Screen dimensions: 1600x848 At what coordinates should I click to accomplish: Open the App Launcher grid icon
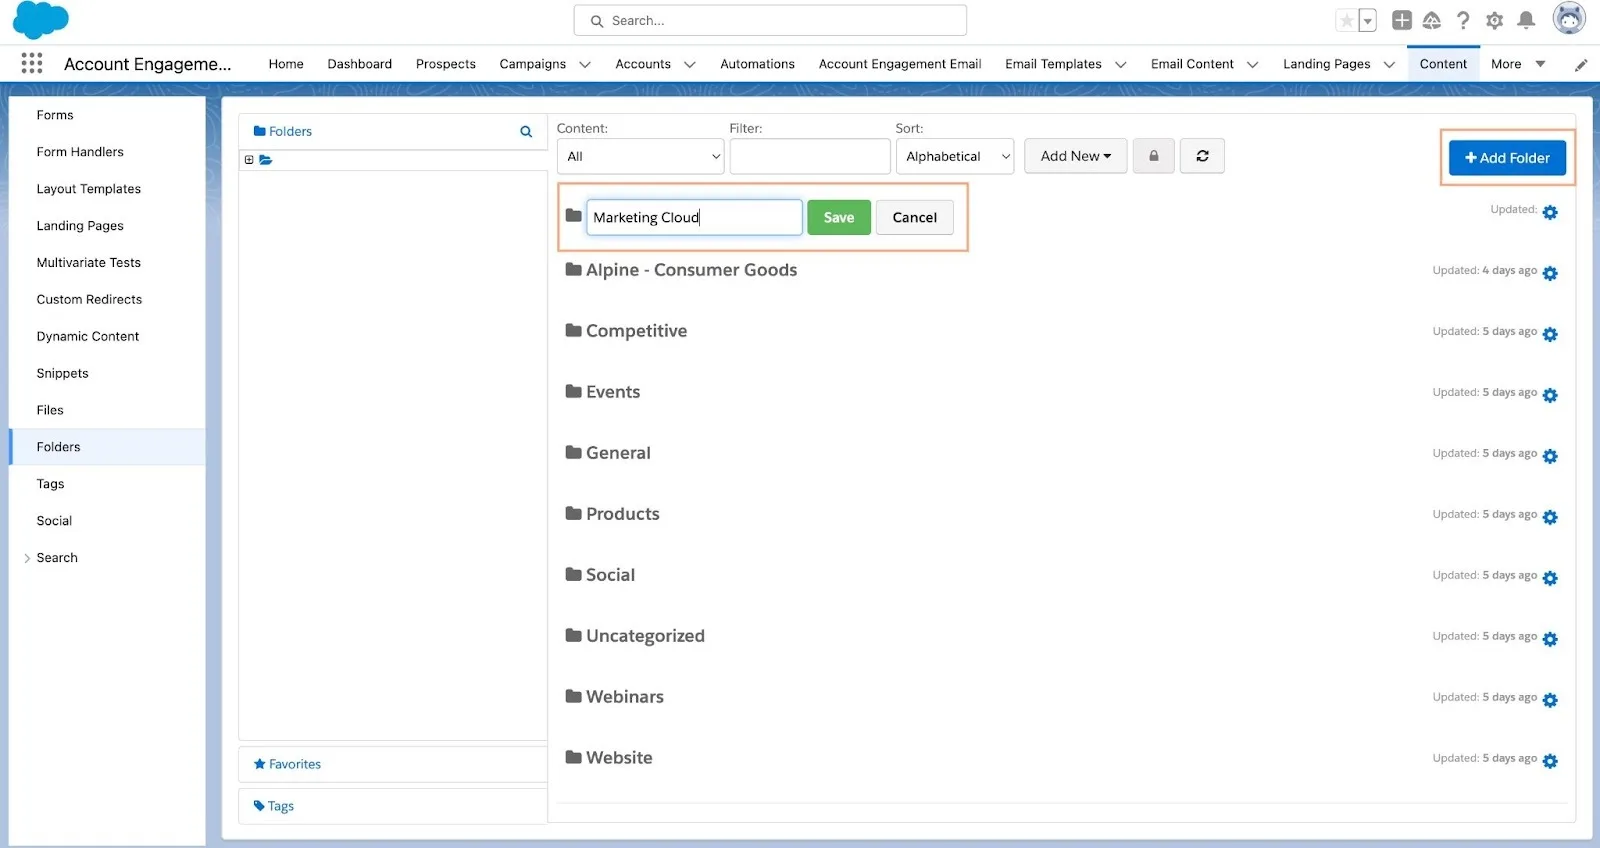tap(32, 63)
